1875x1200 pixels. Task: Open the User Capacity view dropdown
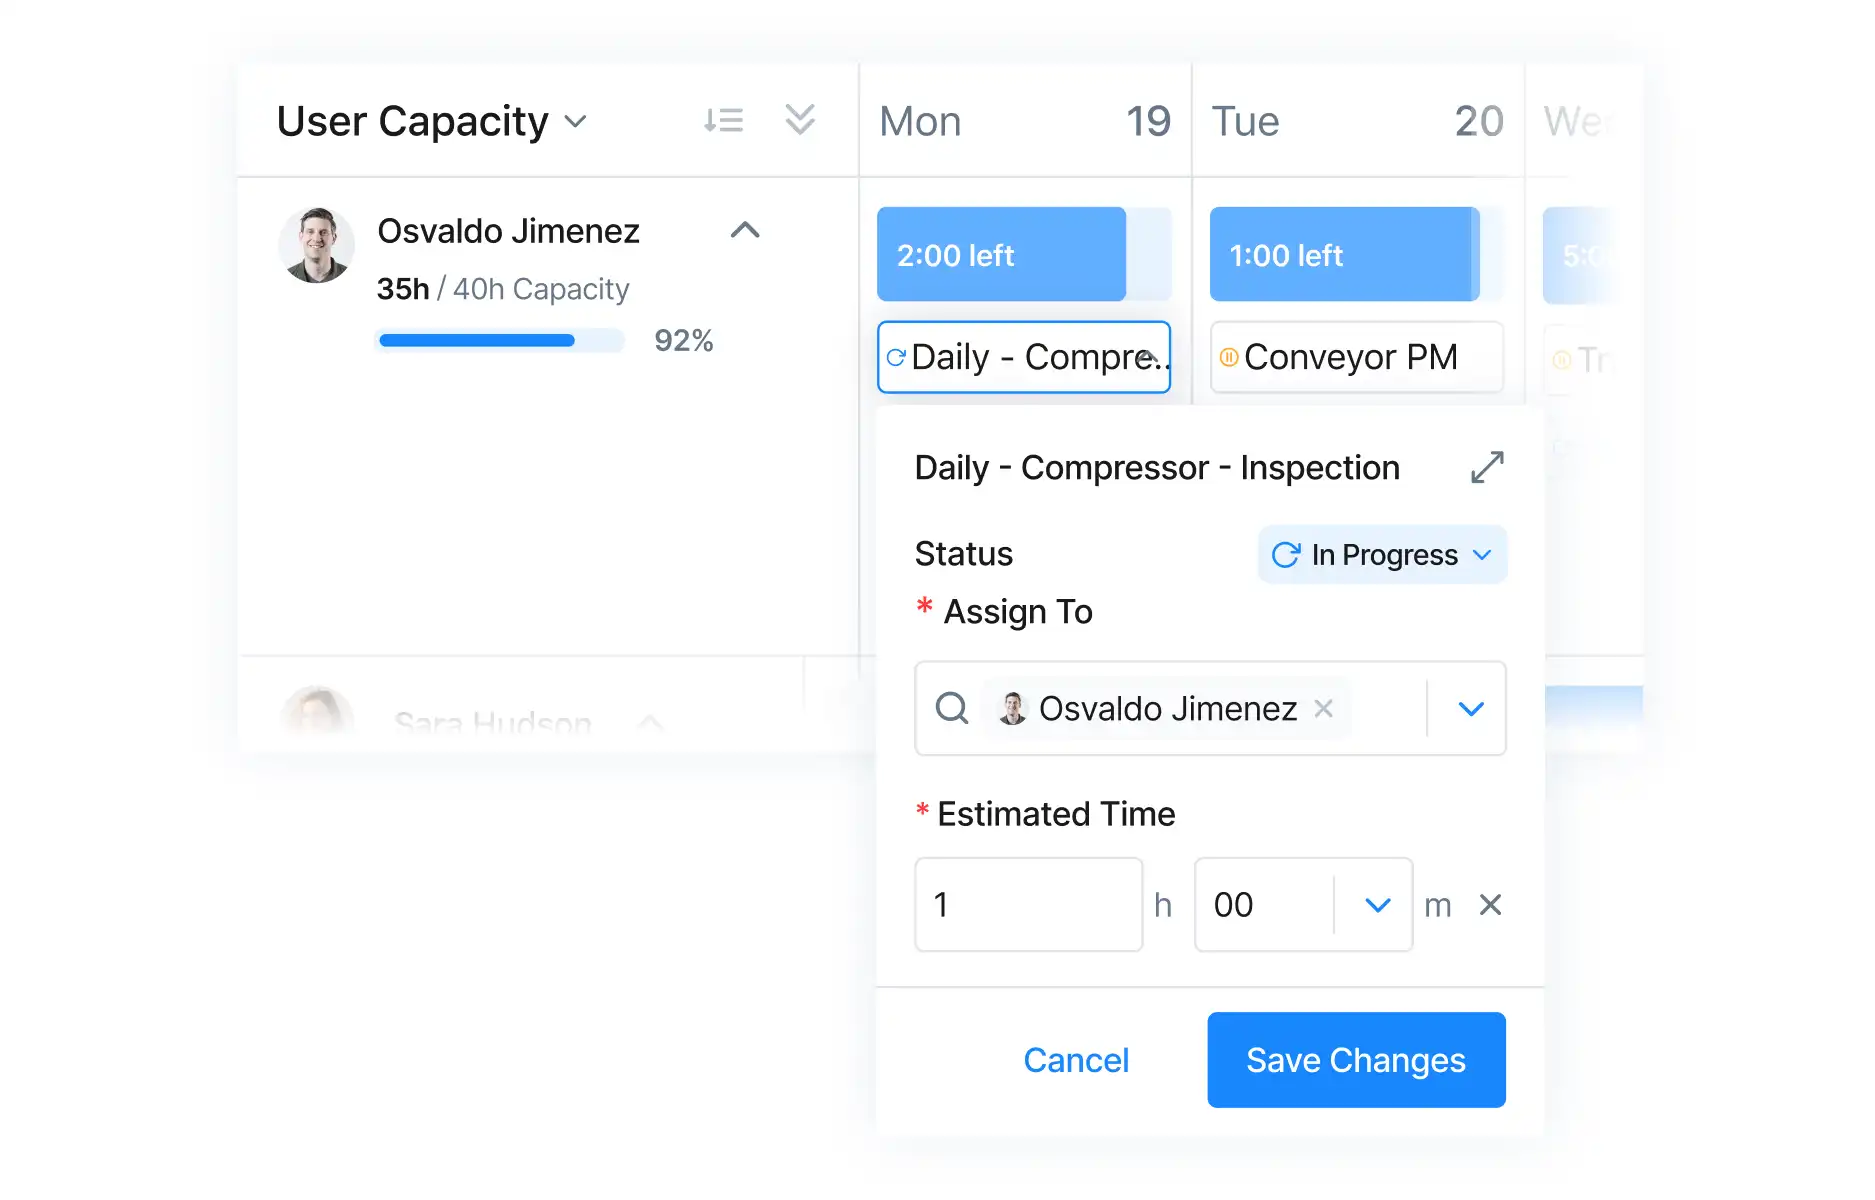(x=577, y=121)
